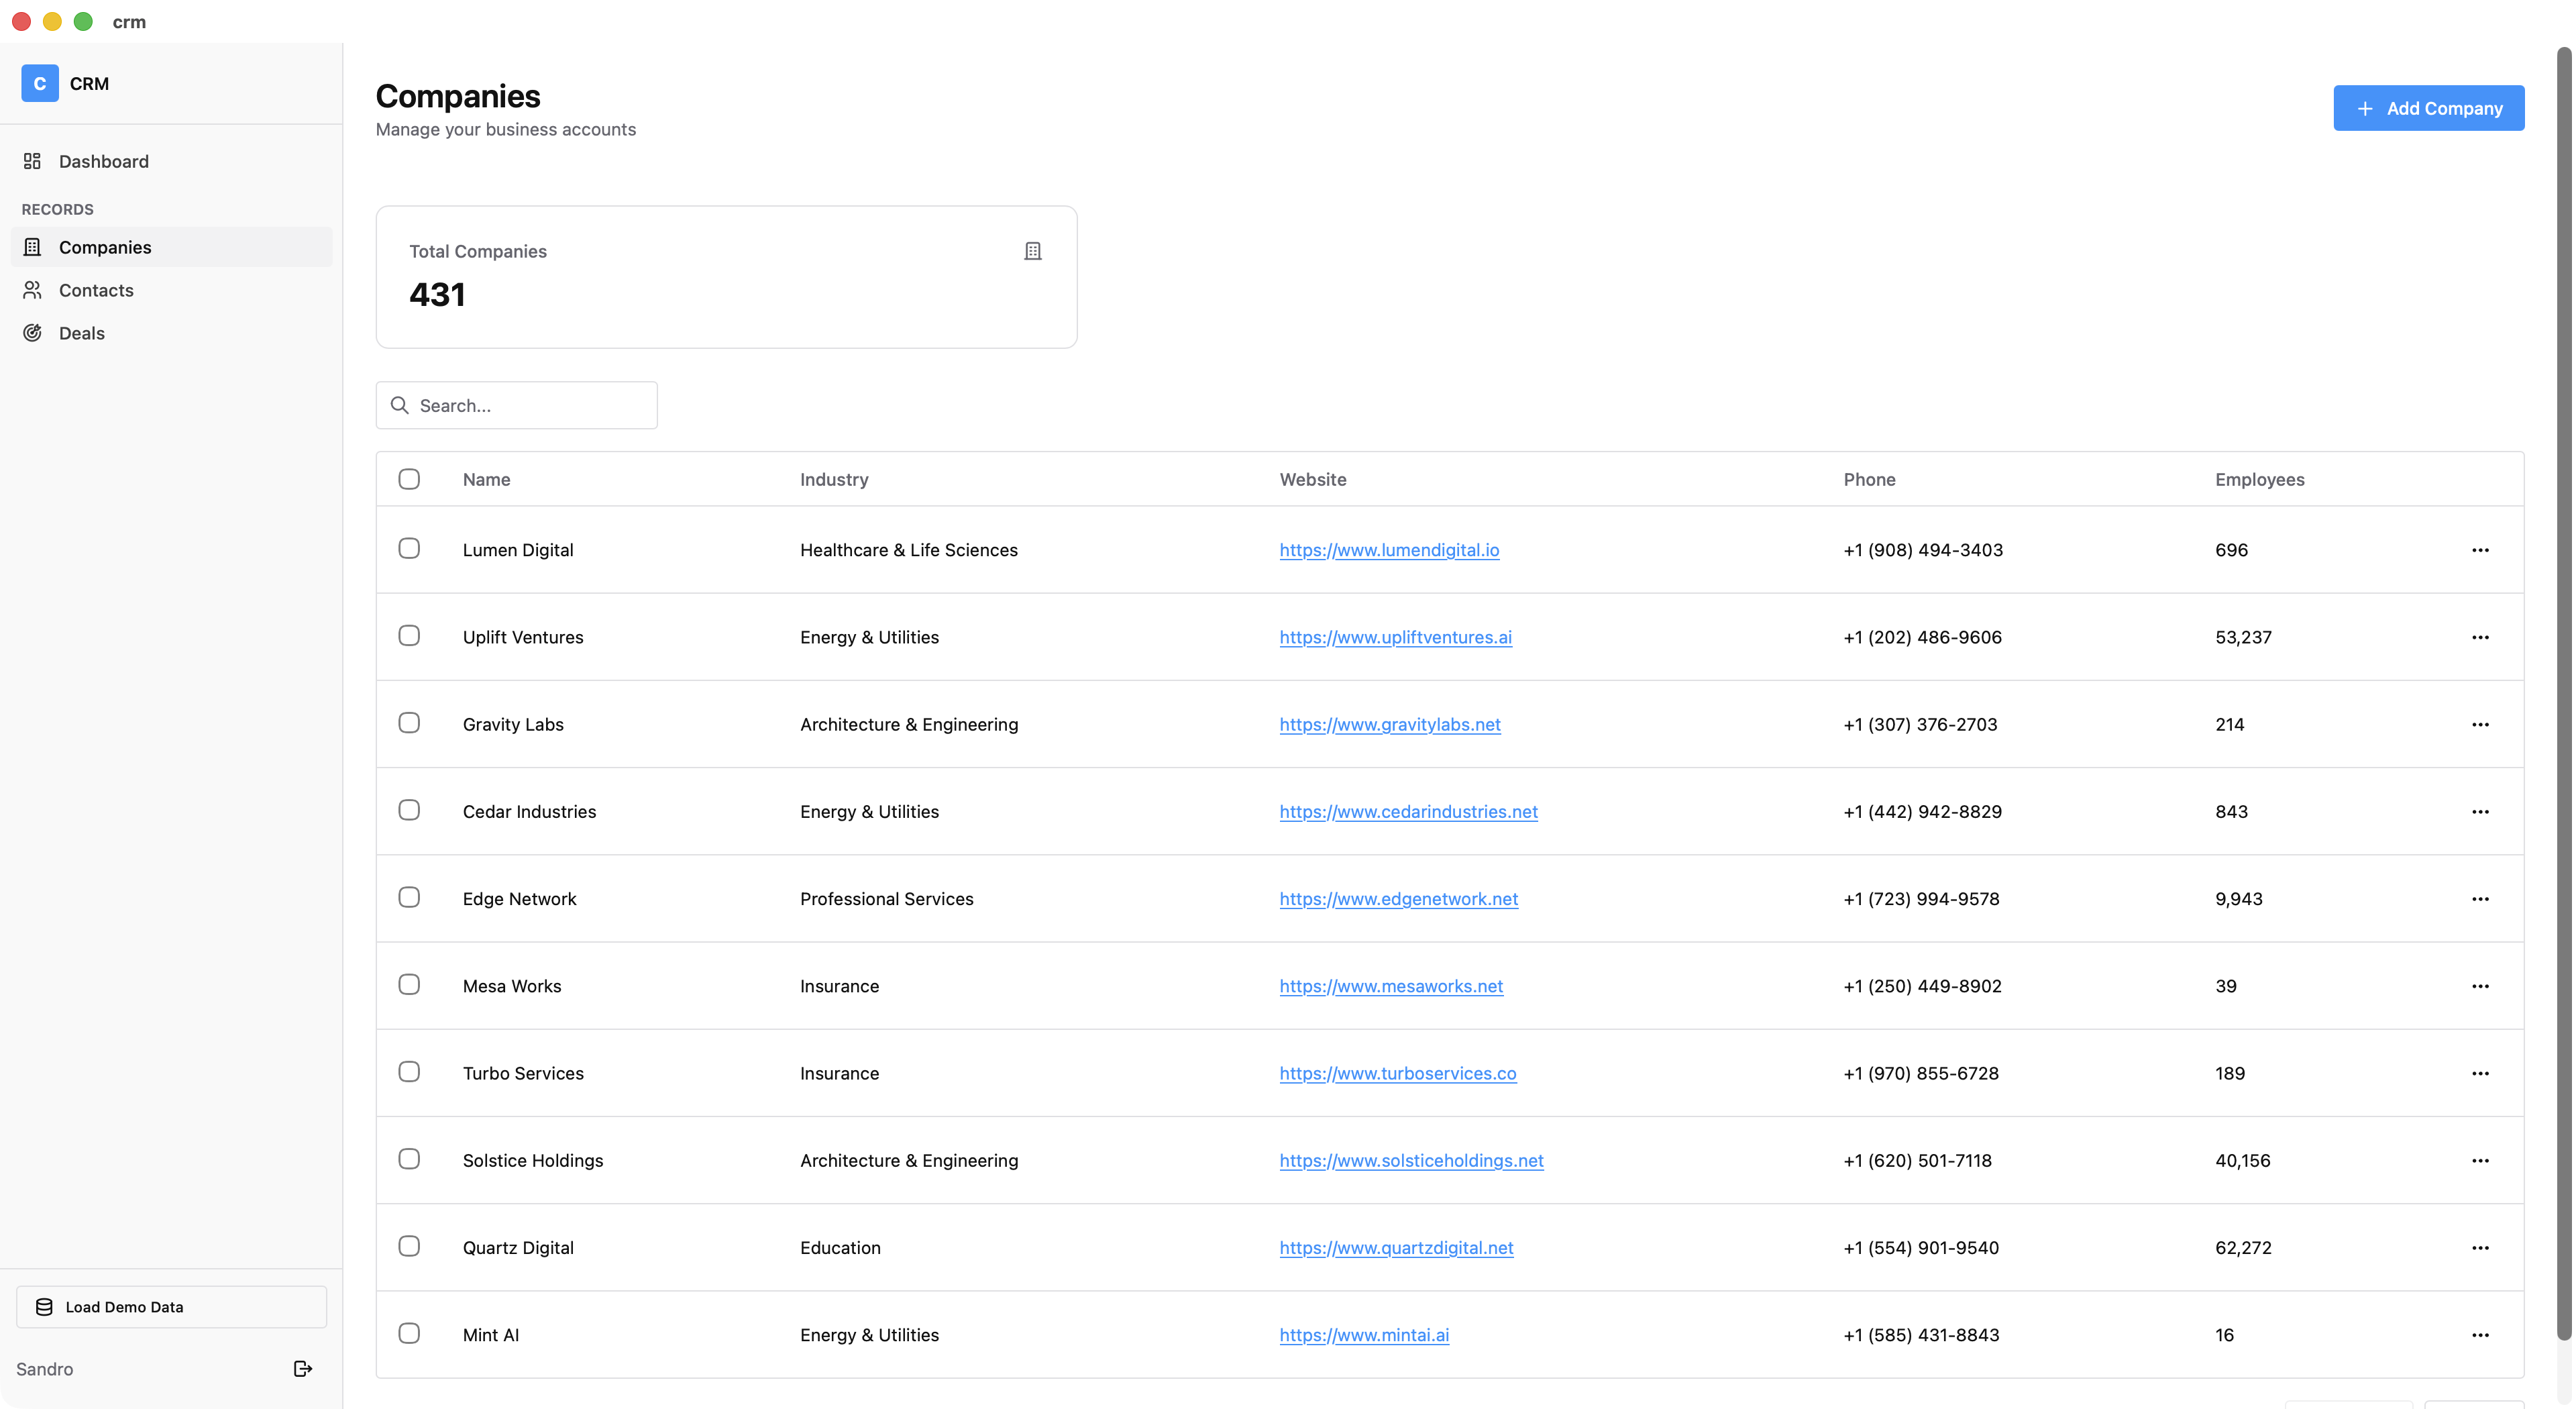Open the three-dot menu for Mesa Works

[2480, 986]
